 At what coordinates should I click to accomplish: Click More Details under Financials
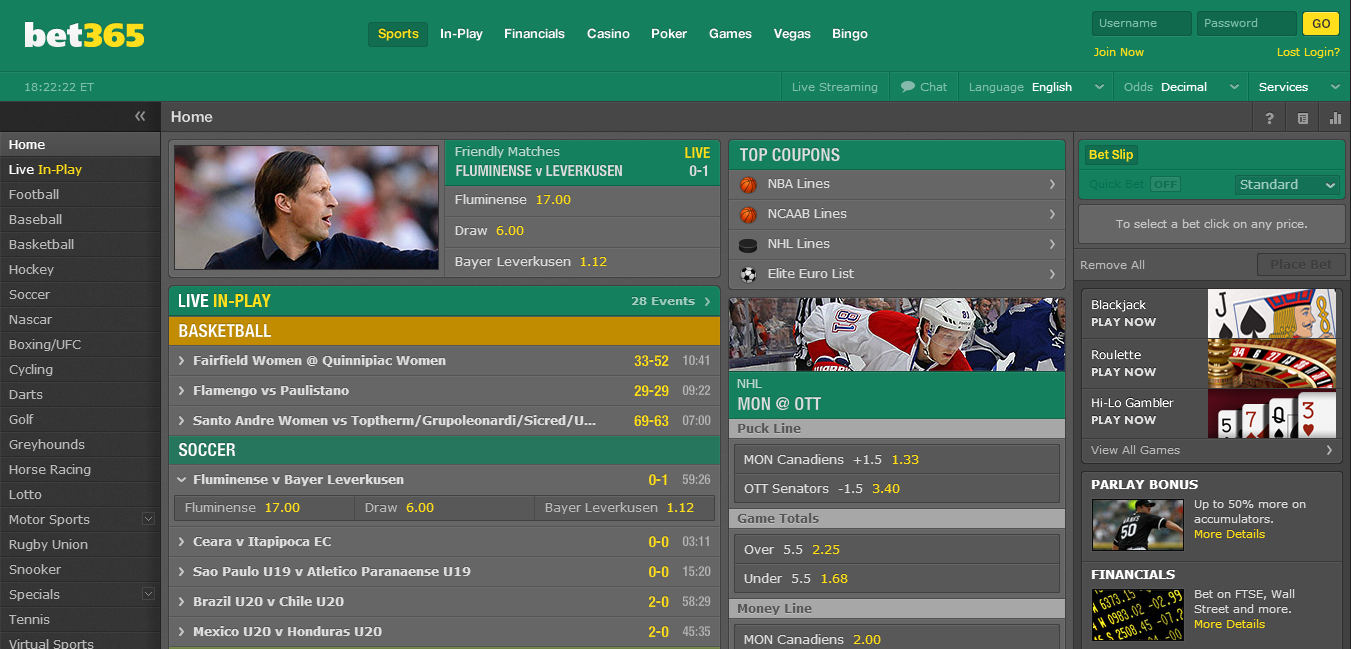coord(1229,624)
